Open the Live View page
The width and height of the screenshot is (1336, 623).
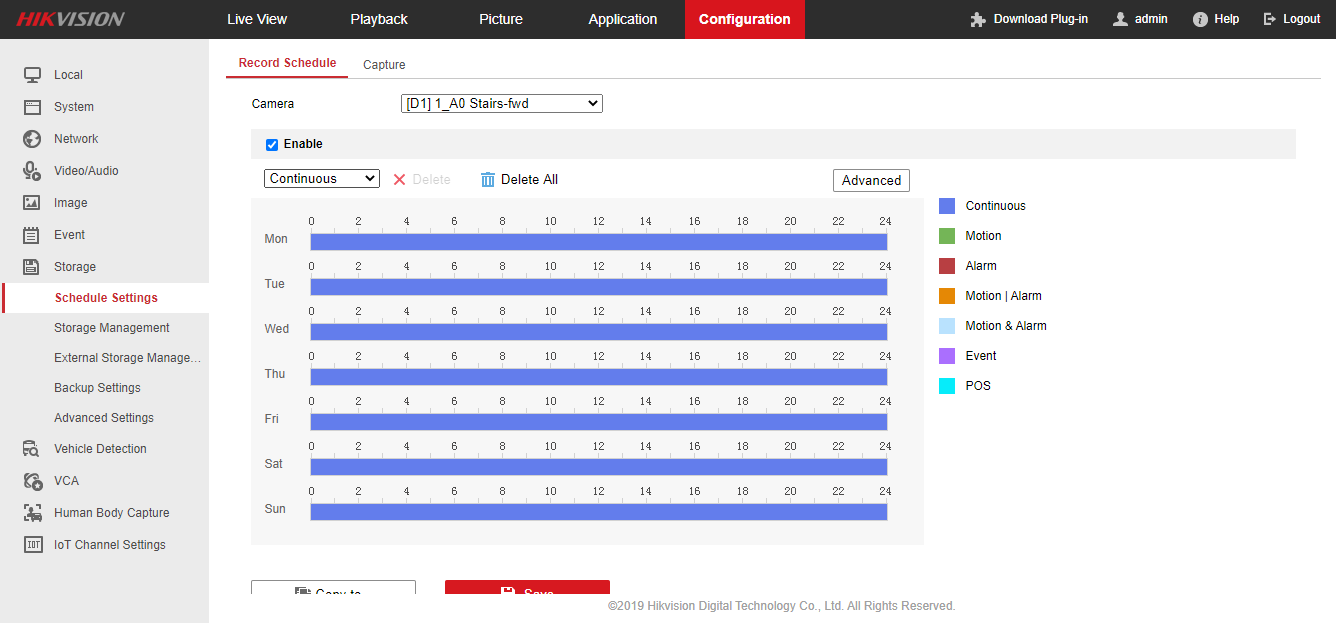(x=257, y=19)
